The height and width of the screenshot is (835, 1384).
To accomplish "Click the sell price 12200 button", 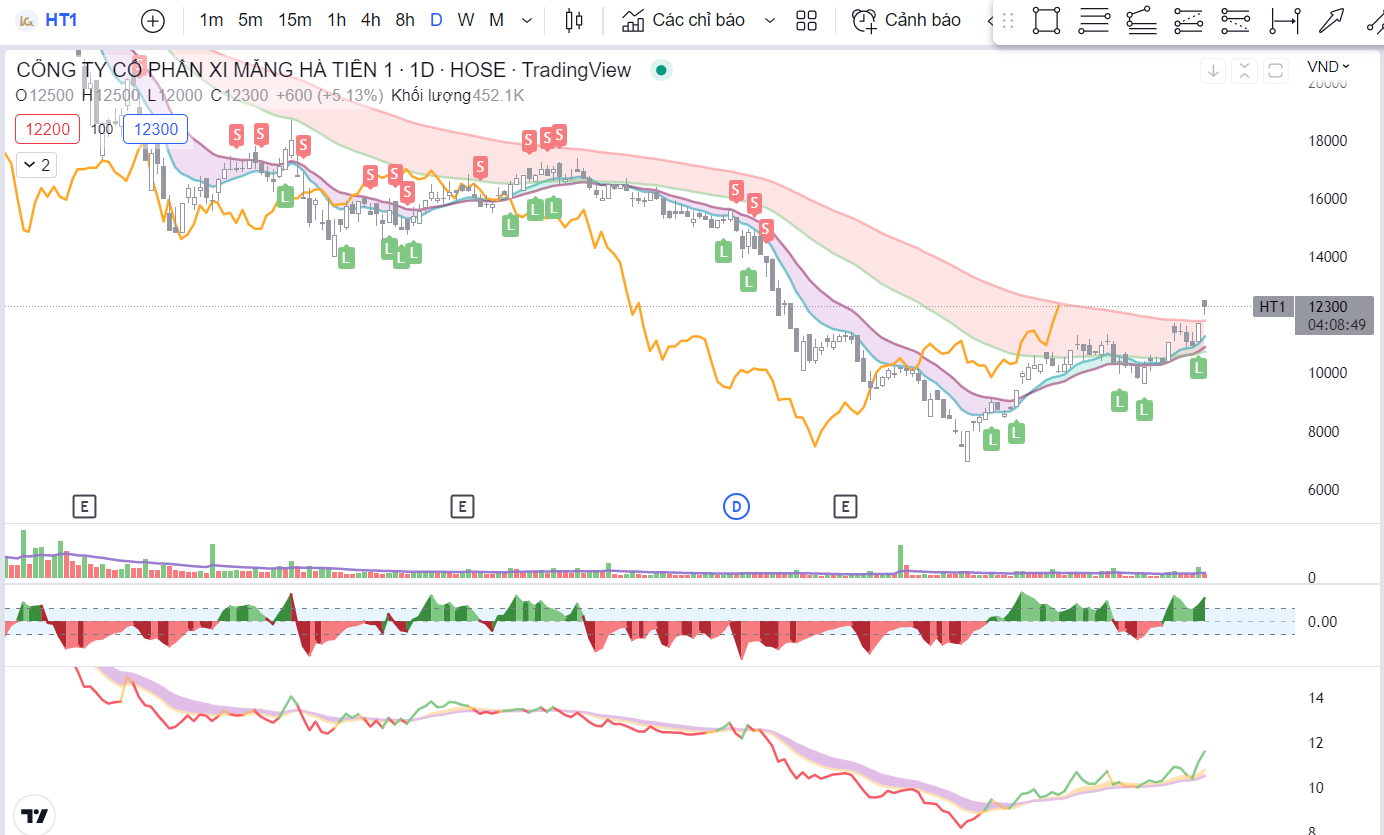I will pos(48,129).
